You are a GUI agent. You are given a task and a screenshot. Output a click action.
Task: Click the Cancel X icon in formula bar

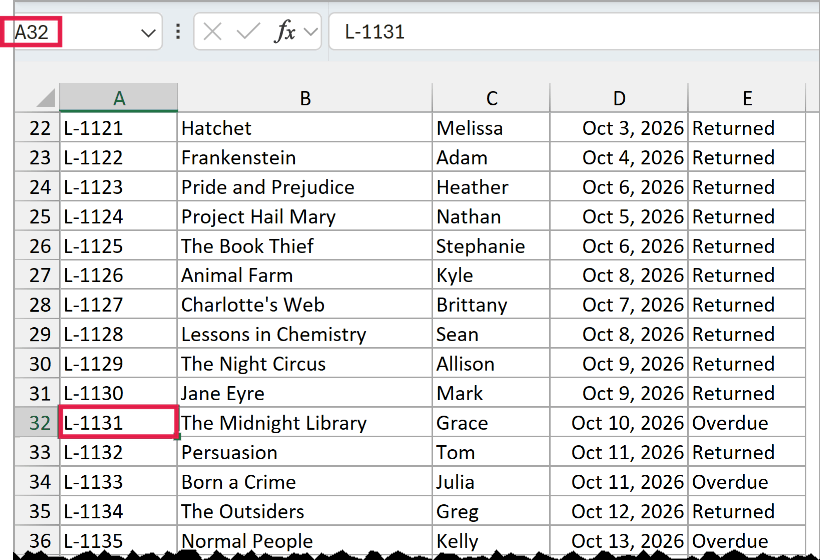click(212, 32)
